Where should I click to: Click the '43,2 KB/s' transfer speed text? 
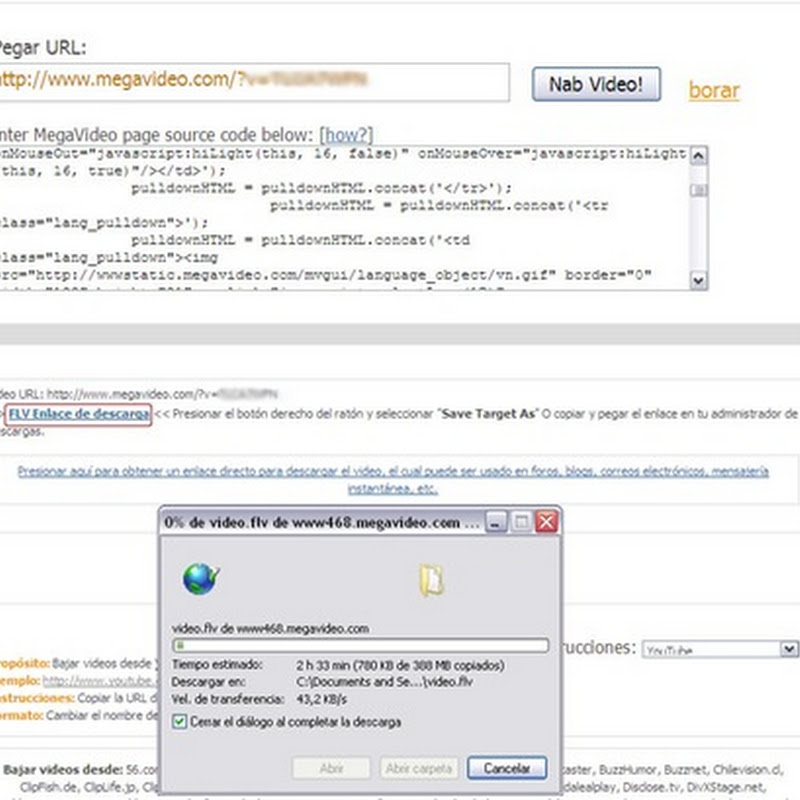tap(321, 699)
